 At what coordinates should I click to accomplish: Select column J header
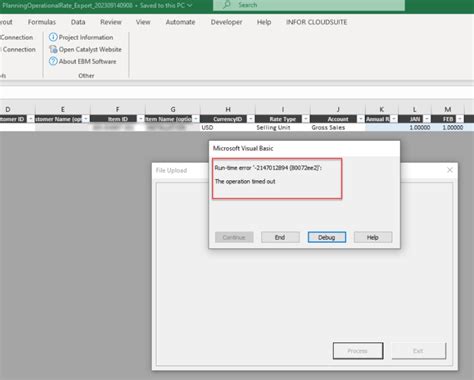click(338, 109)
